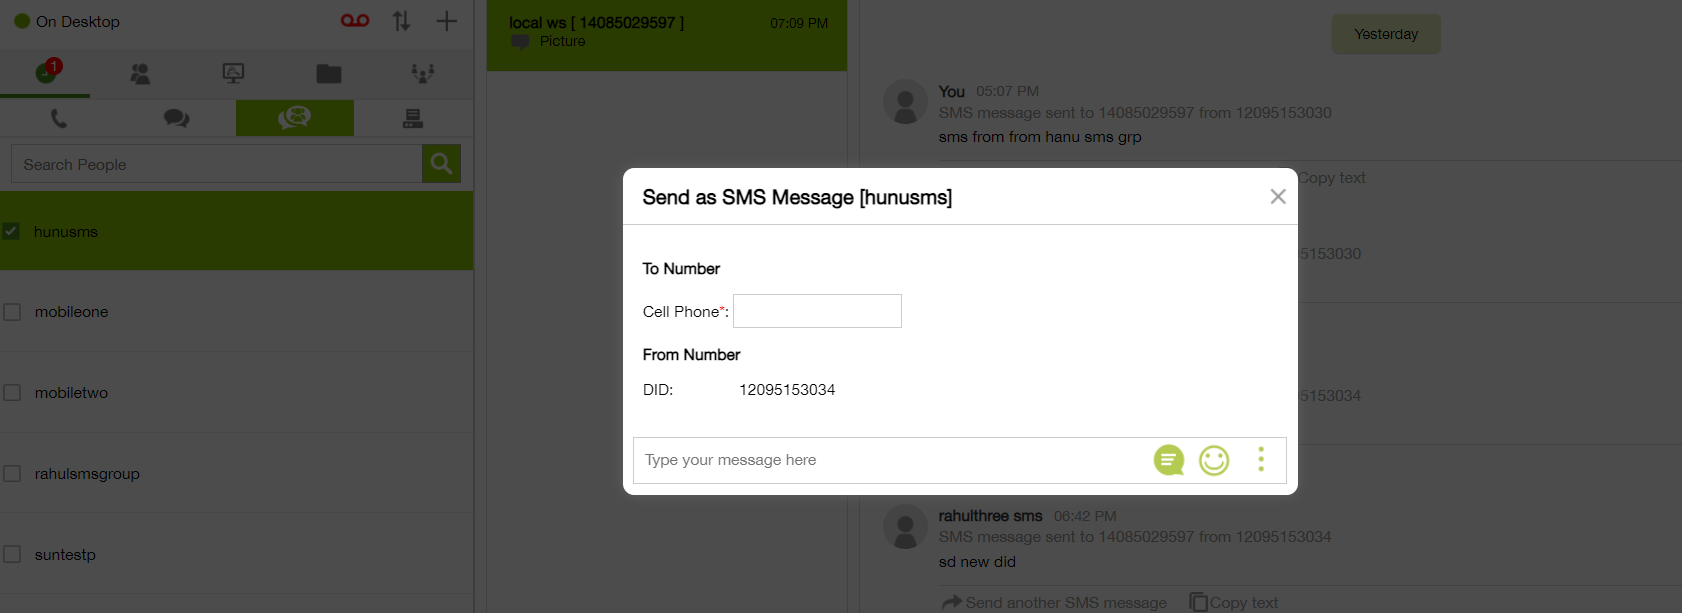
Task: Click the plus add icon
Action: click(x=447, y=21)
